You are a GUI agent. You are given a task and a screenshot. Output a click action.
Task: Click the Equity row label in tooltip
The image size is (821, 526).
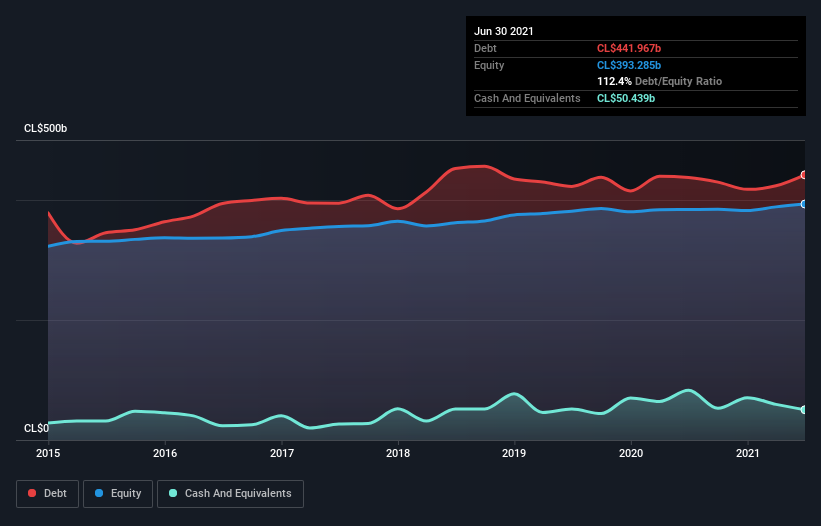(489, 65)
